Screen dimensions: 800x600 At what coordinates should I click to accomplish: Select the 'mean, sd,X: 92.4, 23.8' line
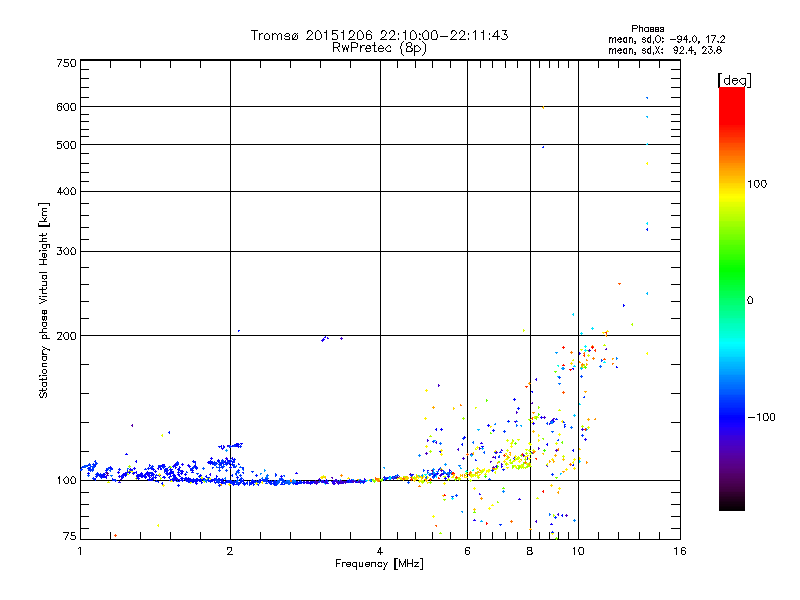[665, 50]
